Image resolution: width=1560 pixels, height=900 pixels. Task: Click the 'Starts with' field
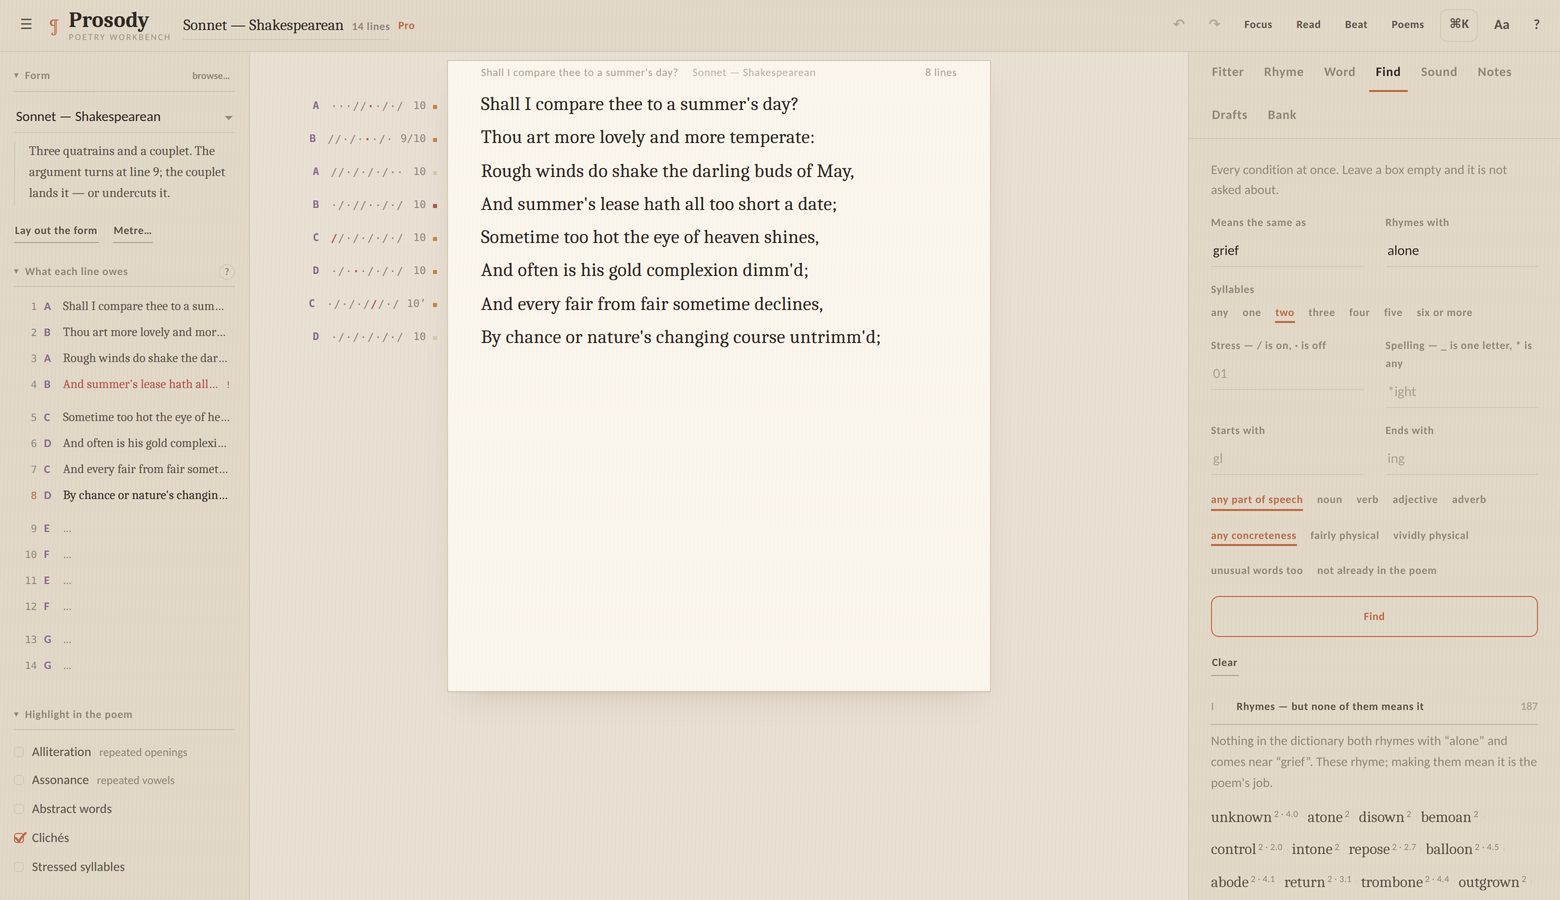[x=1287, y=459]
